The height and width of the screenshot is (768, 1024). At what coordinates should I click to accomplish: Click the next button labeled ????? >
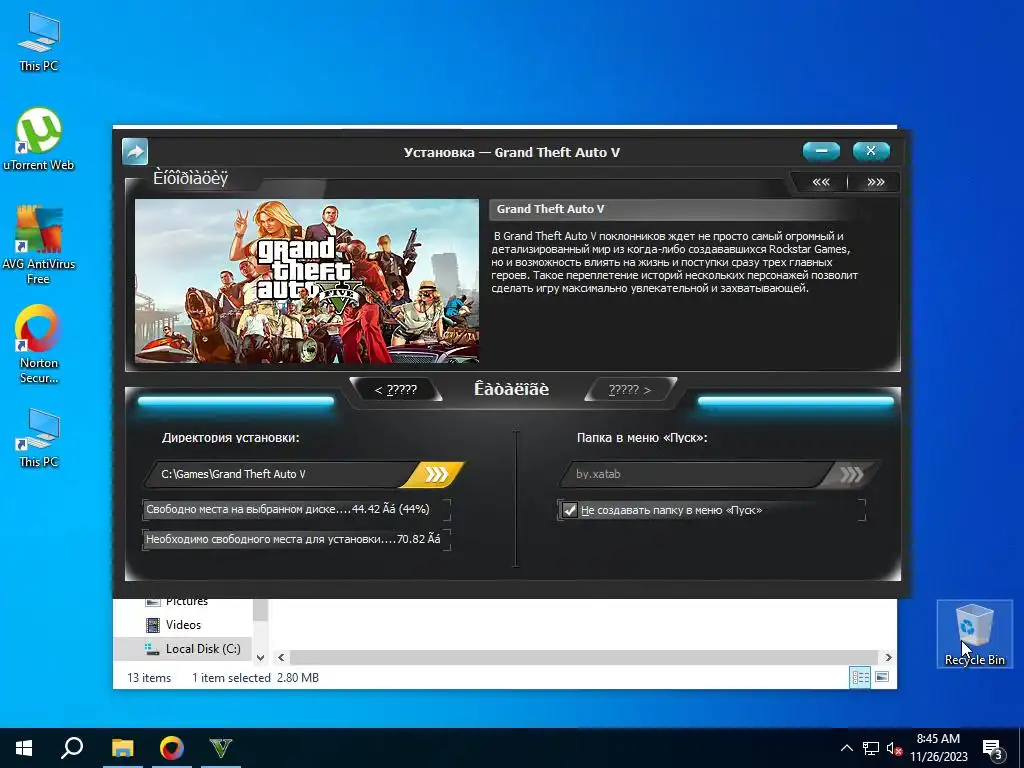pyautogui.click(x=630, y=390)
